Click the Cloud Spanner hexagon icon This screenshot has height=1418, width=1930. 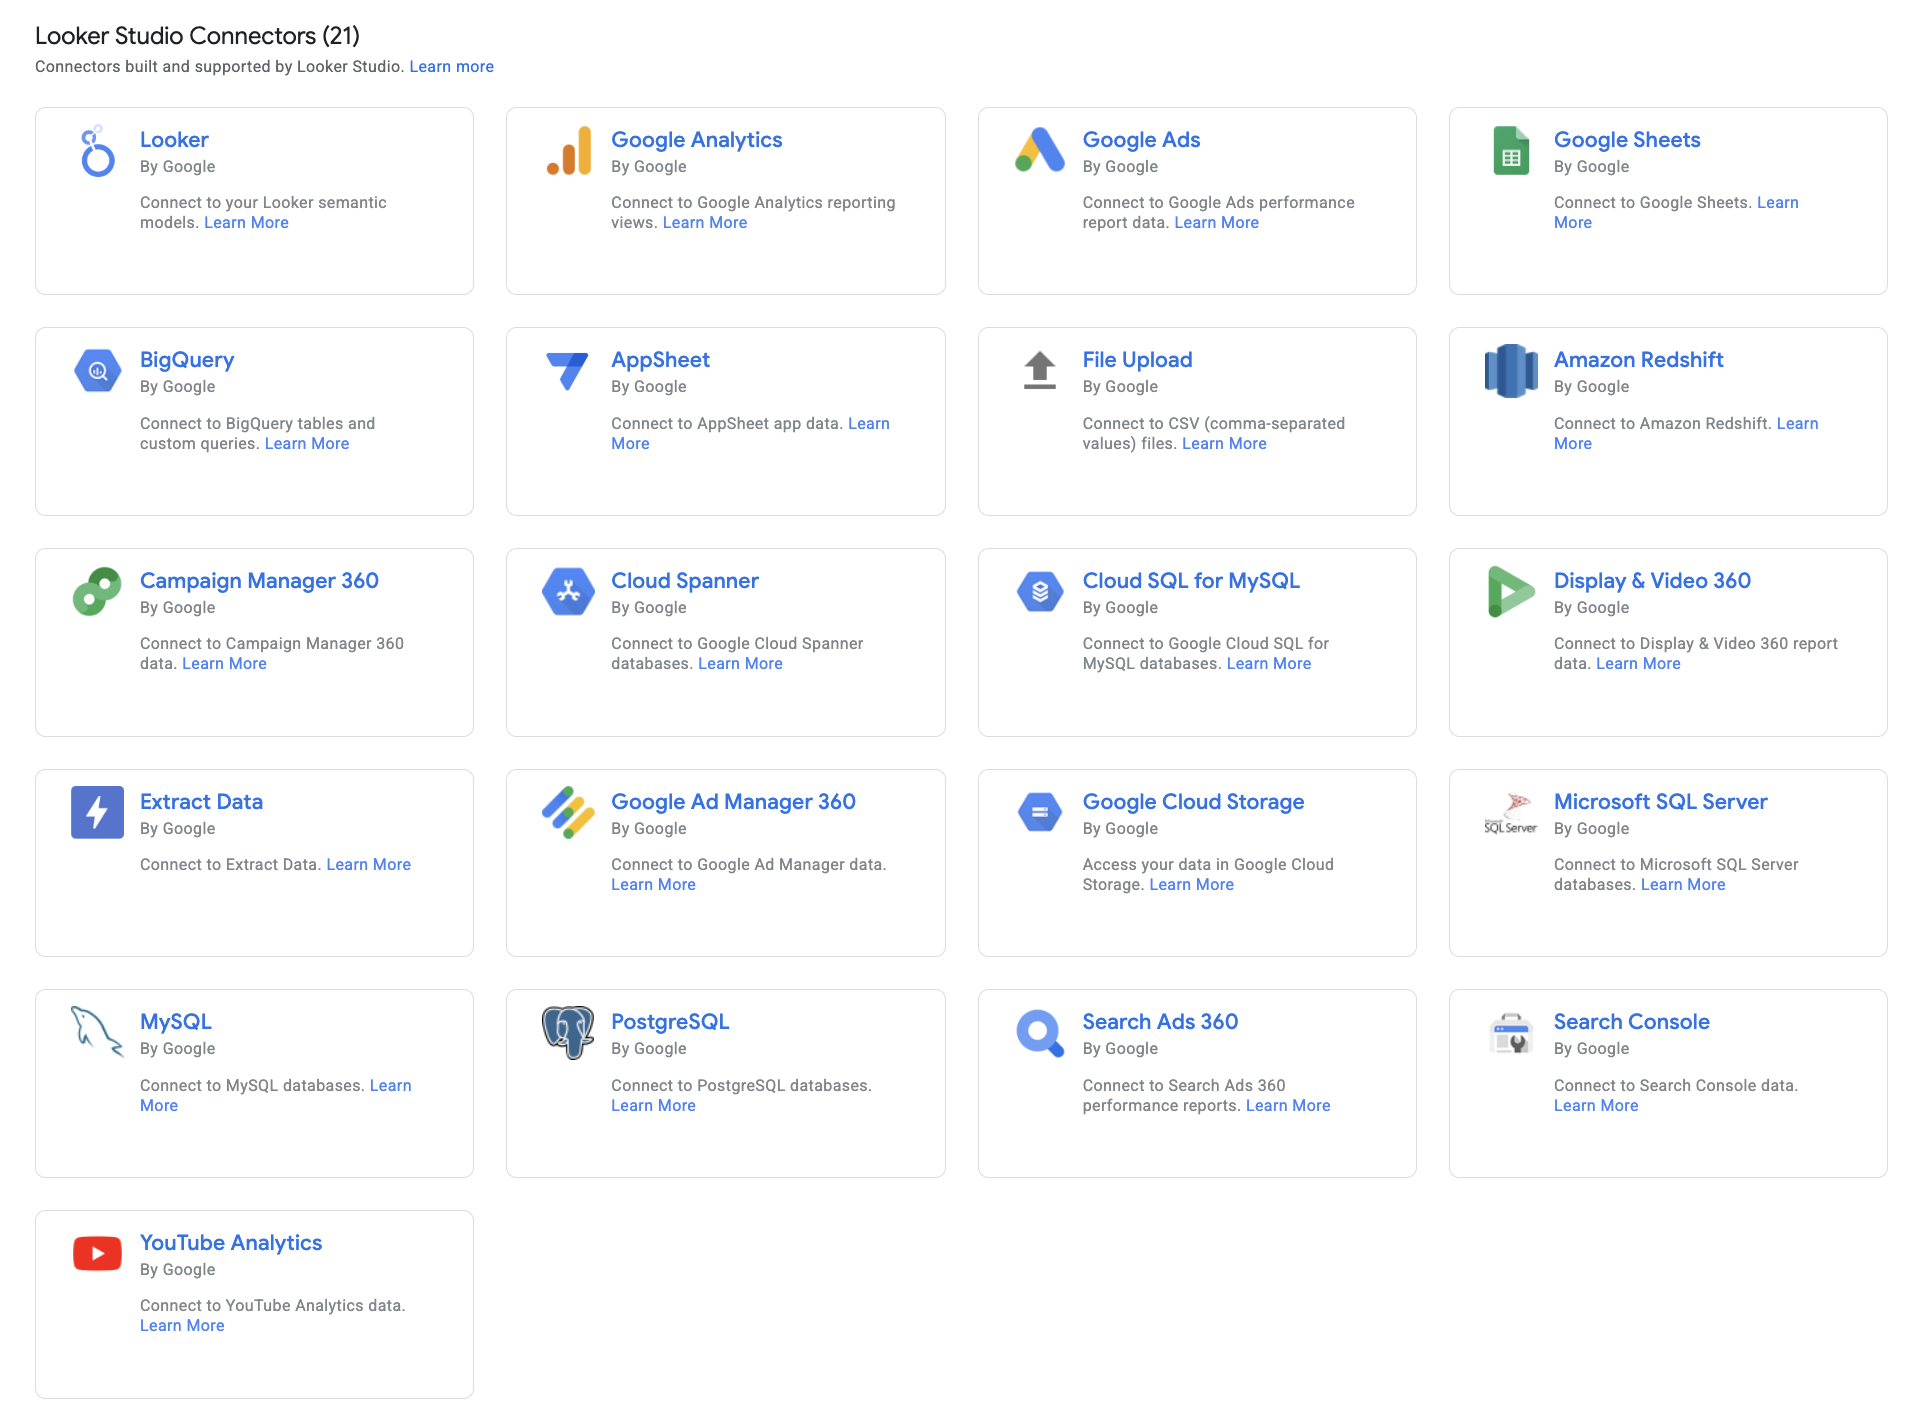click(x=568, y=592)
